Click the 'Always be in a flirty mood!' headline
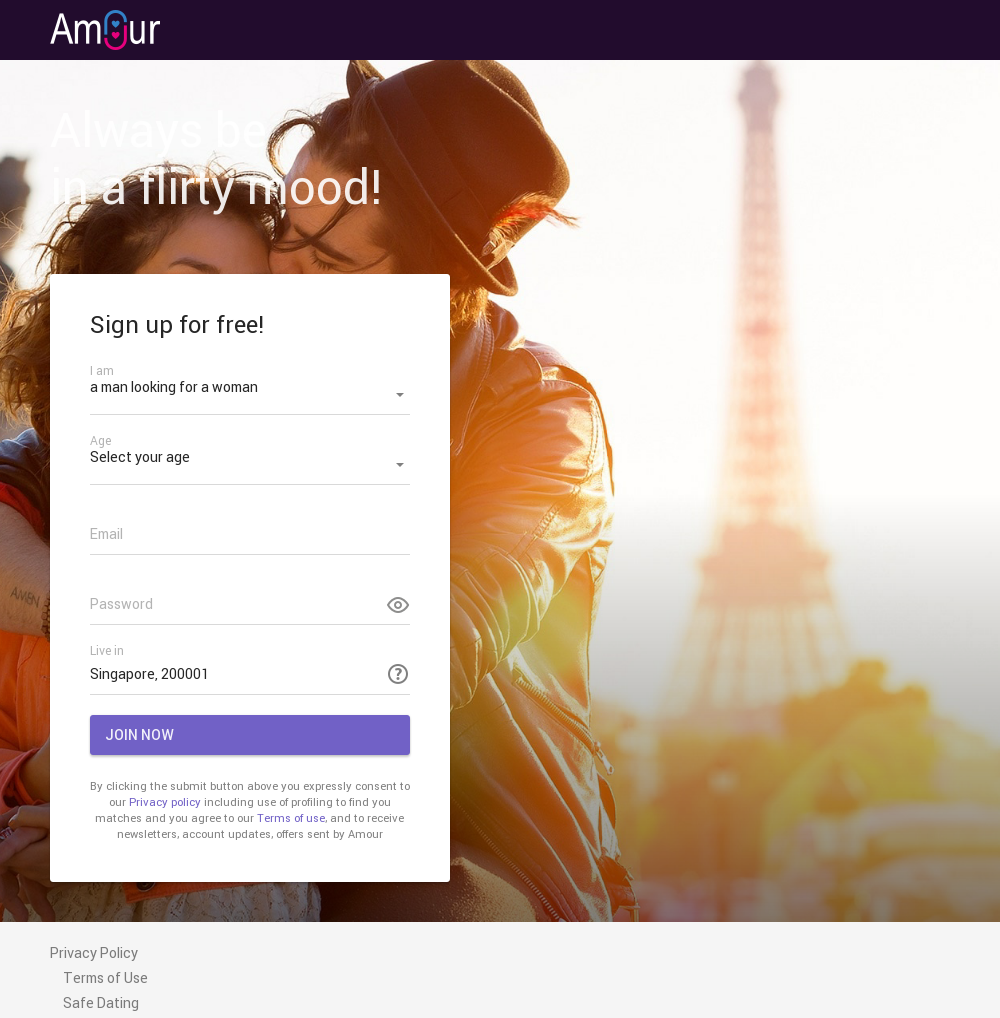Screen dimensions: 1000x1018 click(x=216, y=160)
